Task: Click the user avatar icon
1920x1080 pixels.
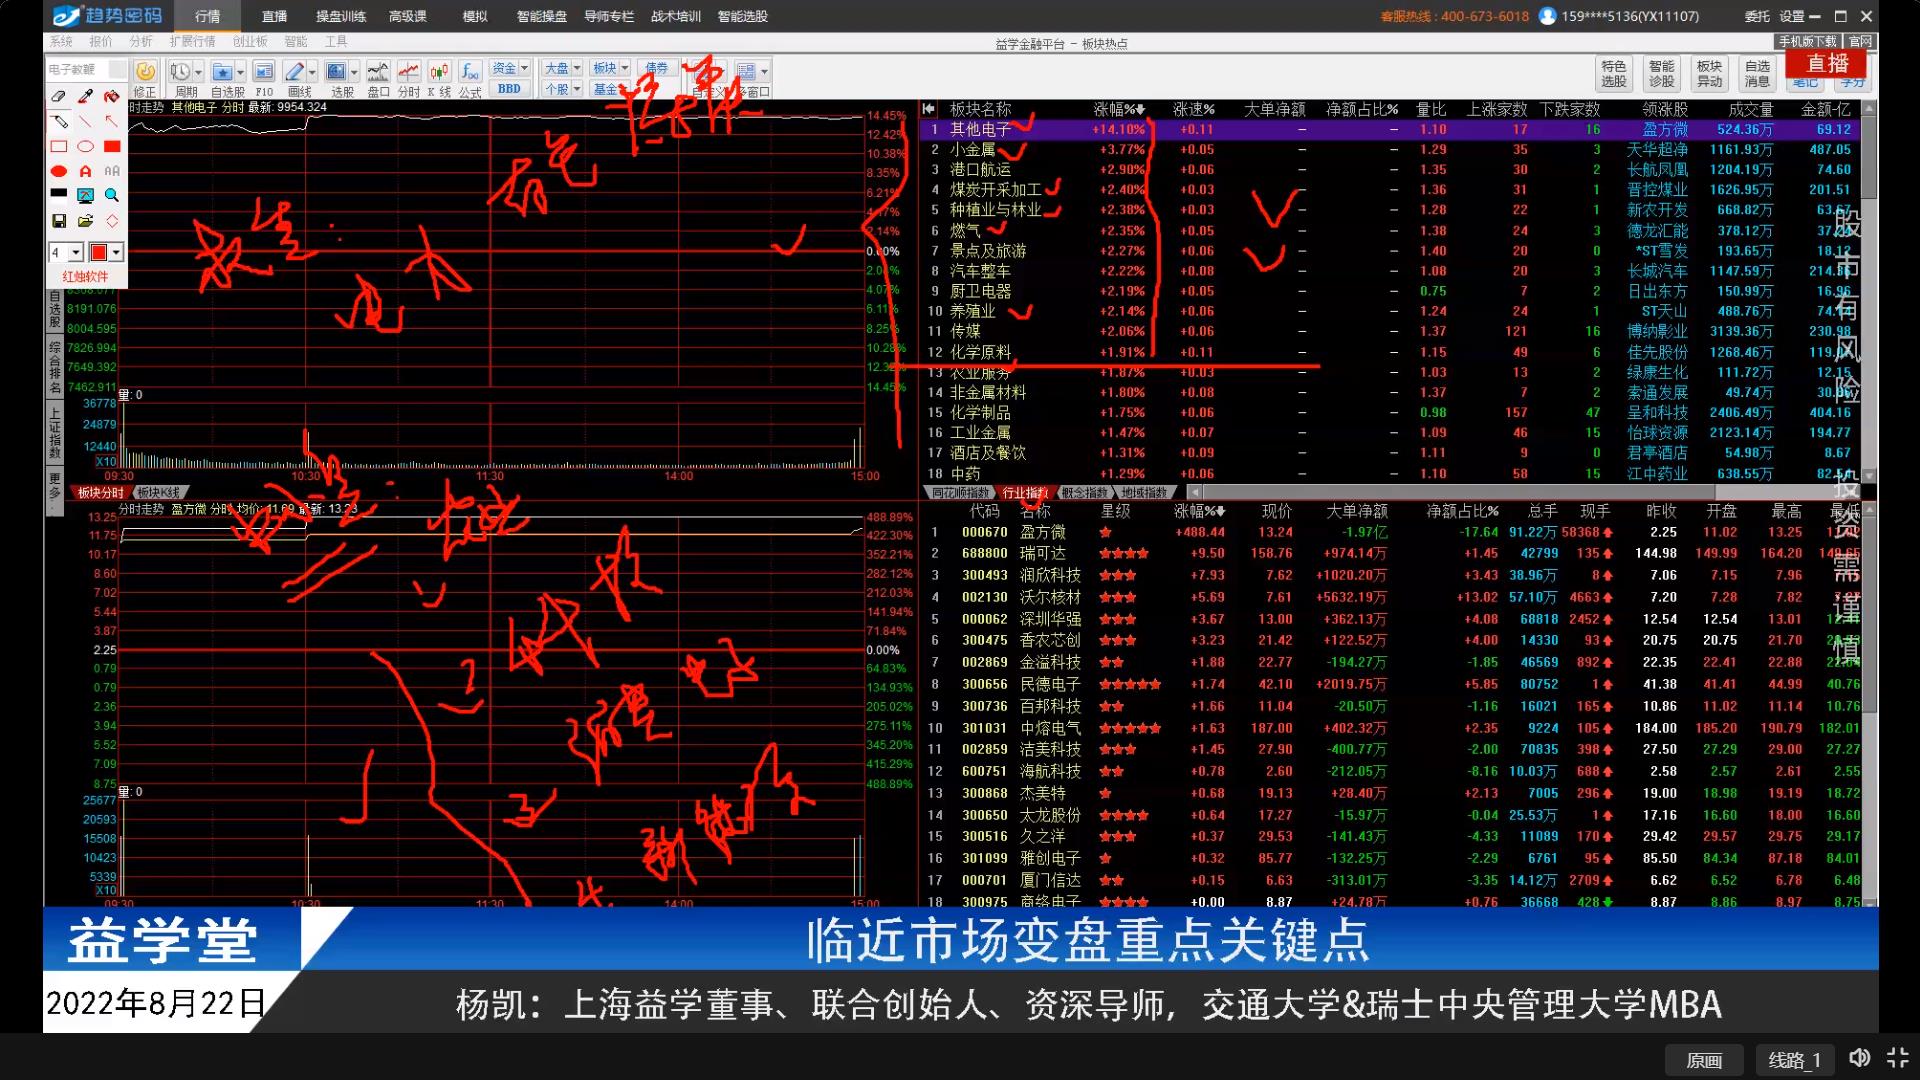Action: [x=1548, y=16]
